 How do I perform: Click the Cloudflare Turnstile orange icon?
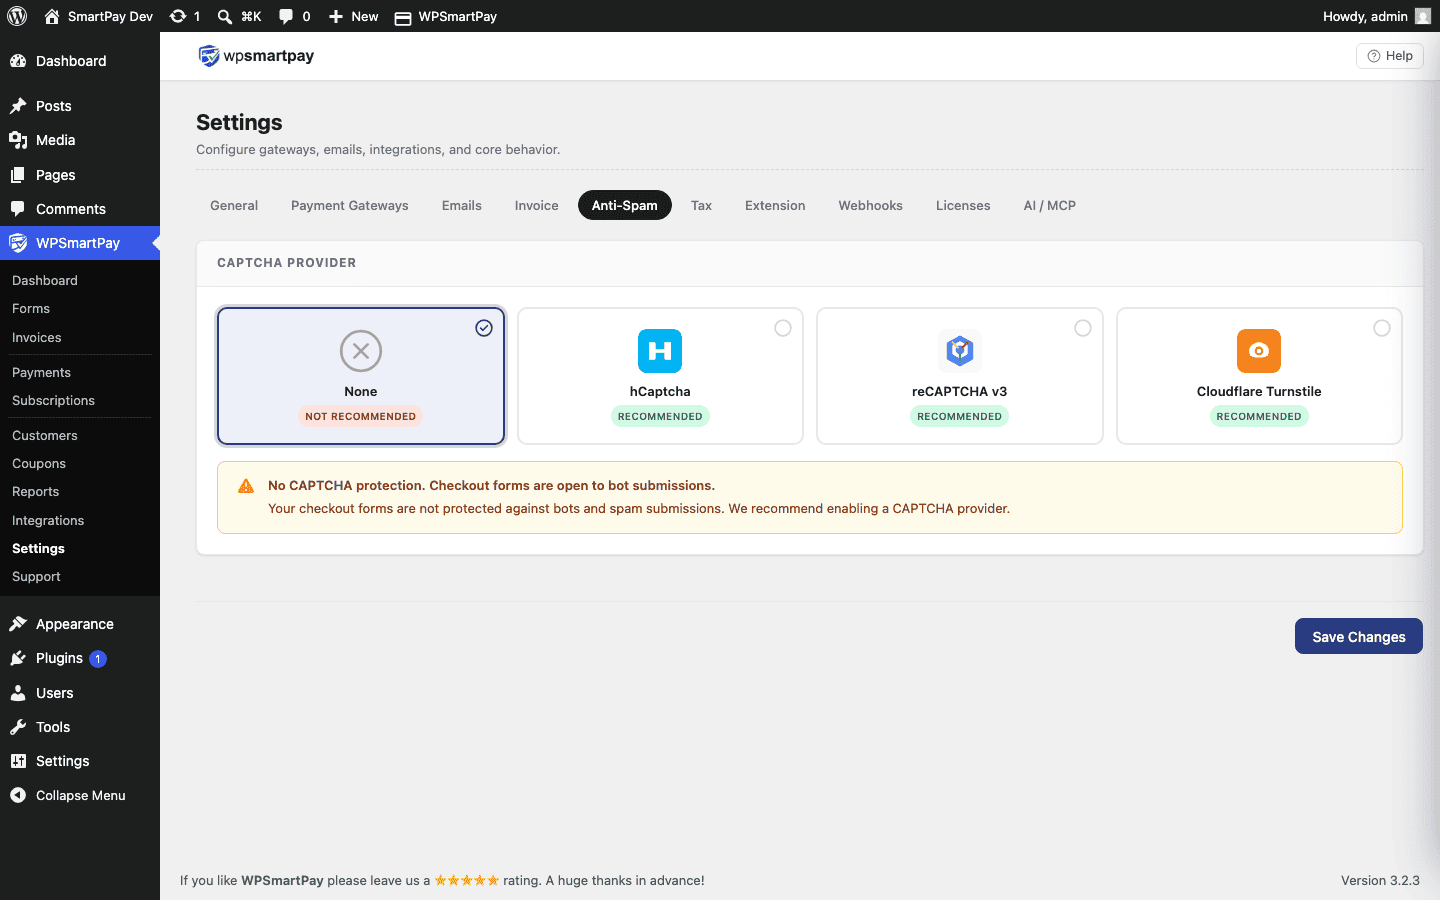tap(1259, 351)
